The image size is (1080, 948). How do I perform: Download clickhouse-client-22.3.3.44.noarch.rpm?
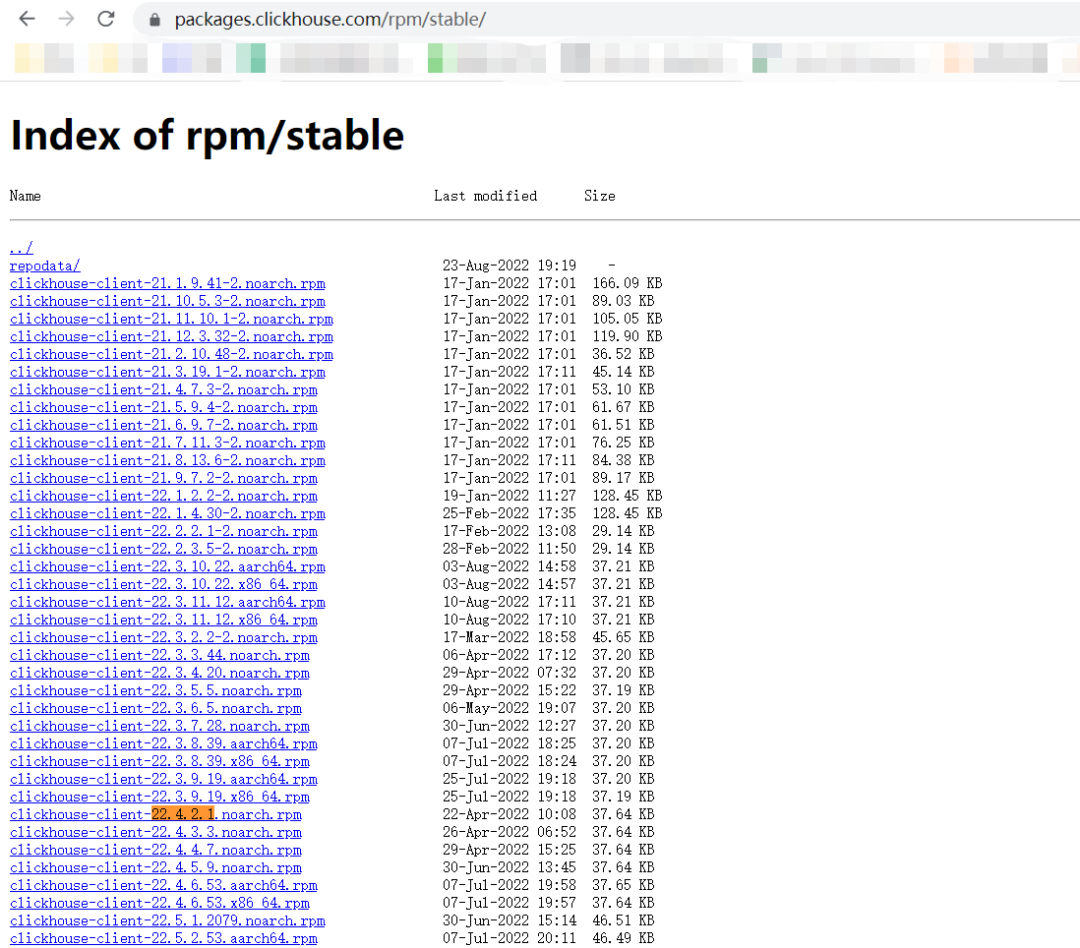tap(160, 655)
